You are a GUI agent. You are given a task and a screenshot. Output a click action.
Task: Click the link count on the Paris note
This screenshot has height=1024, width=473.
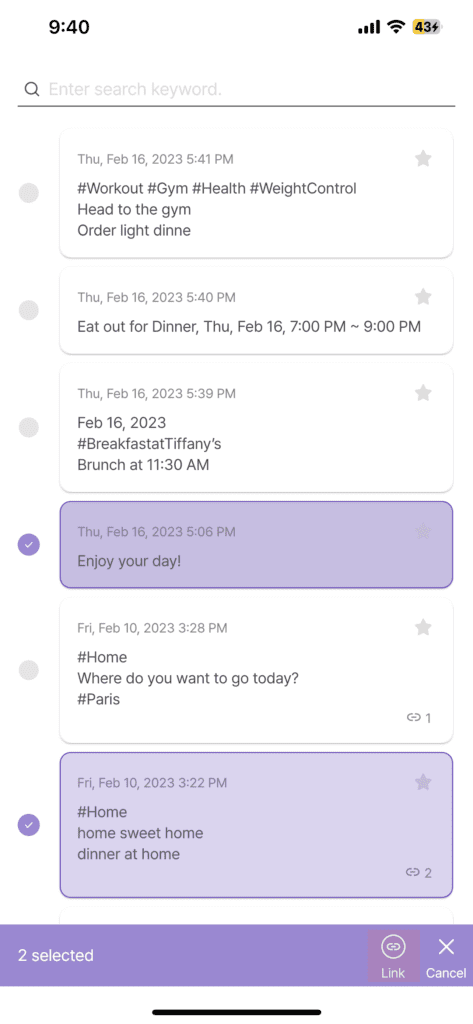[419, 718]
